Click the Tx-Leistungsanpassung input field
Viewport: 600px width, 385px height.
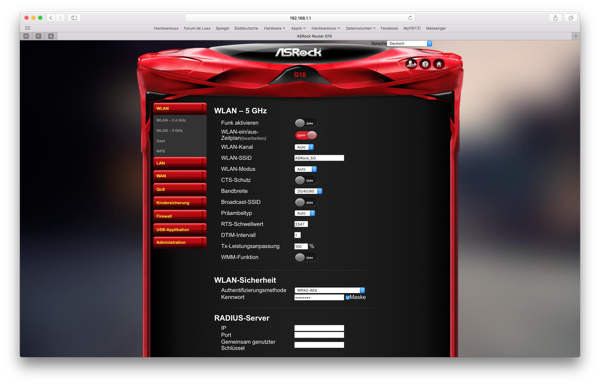click(x=301, y=246)
